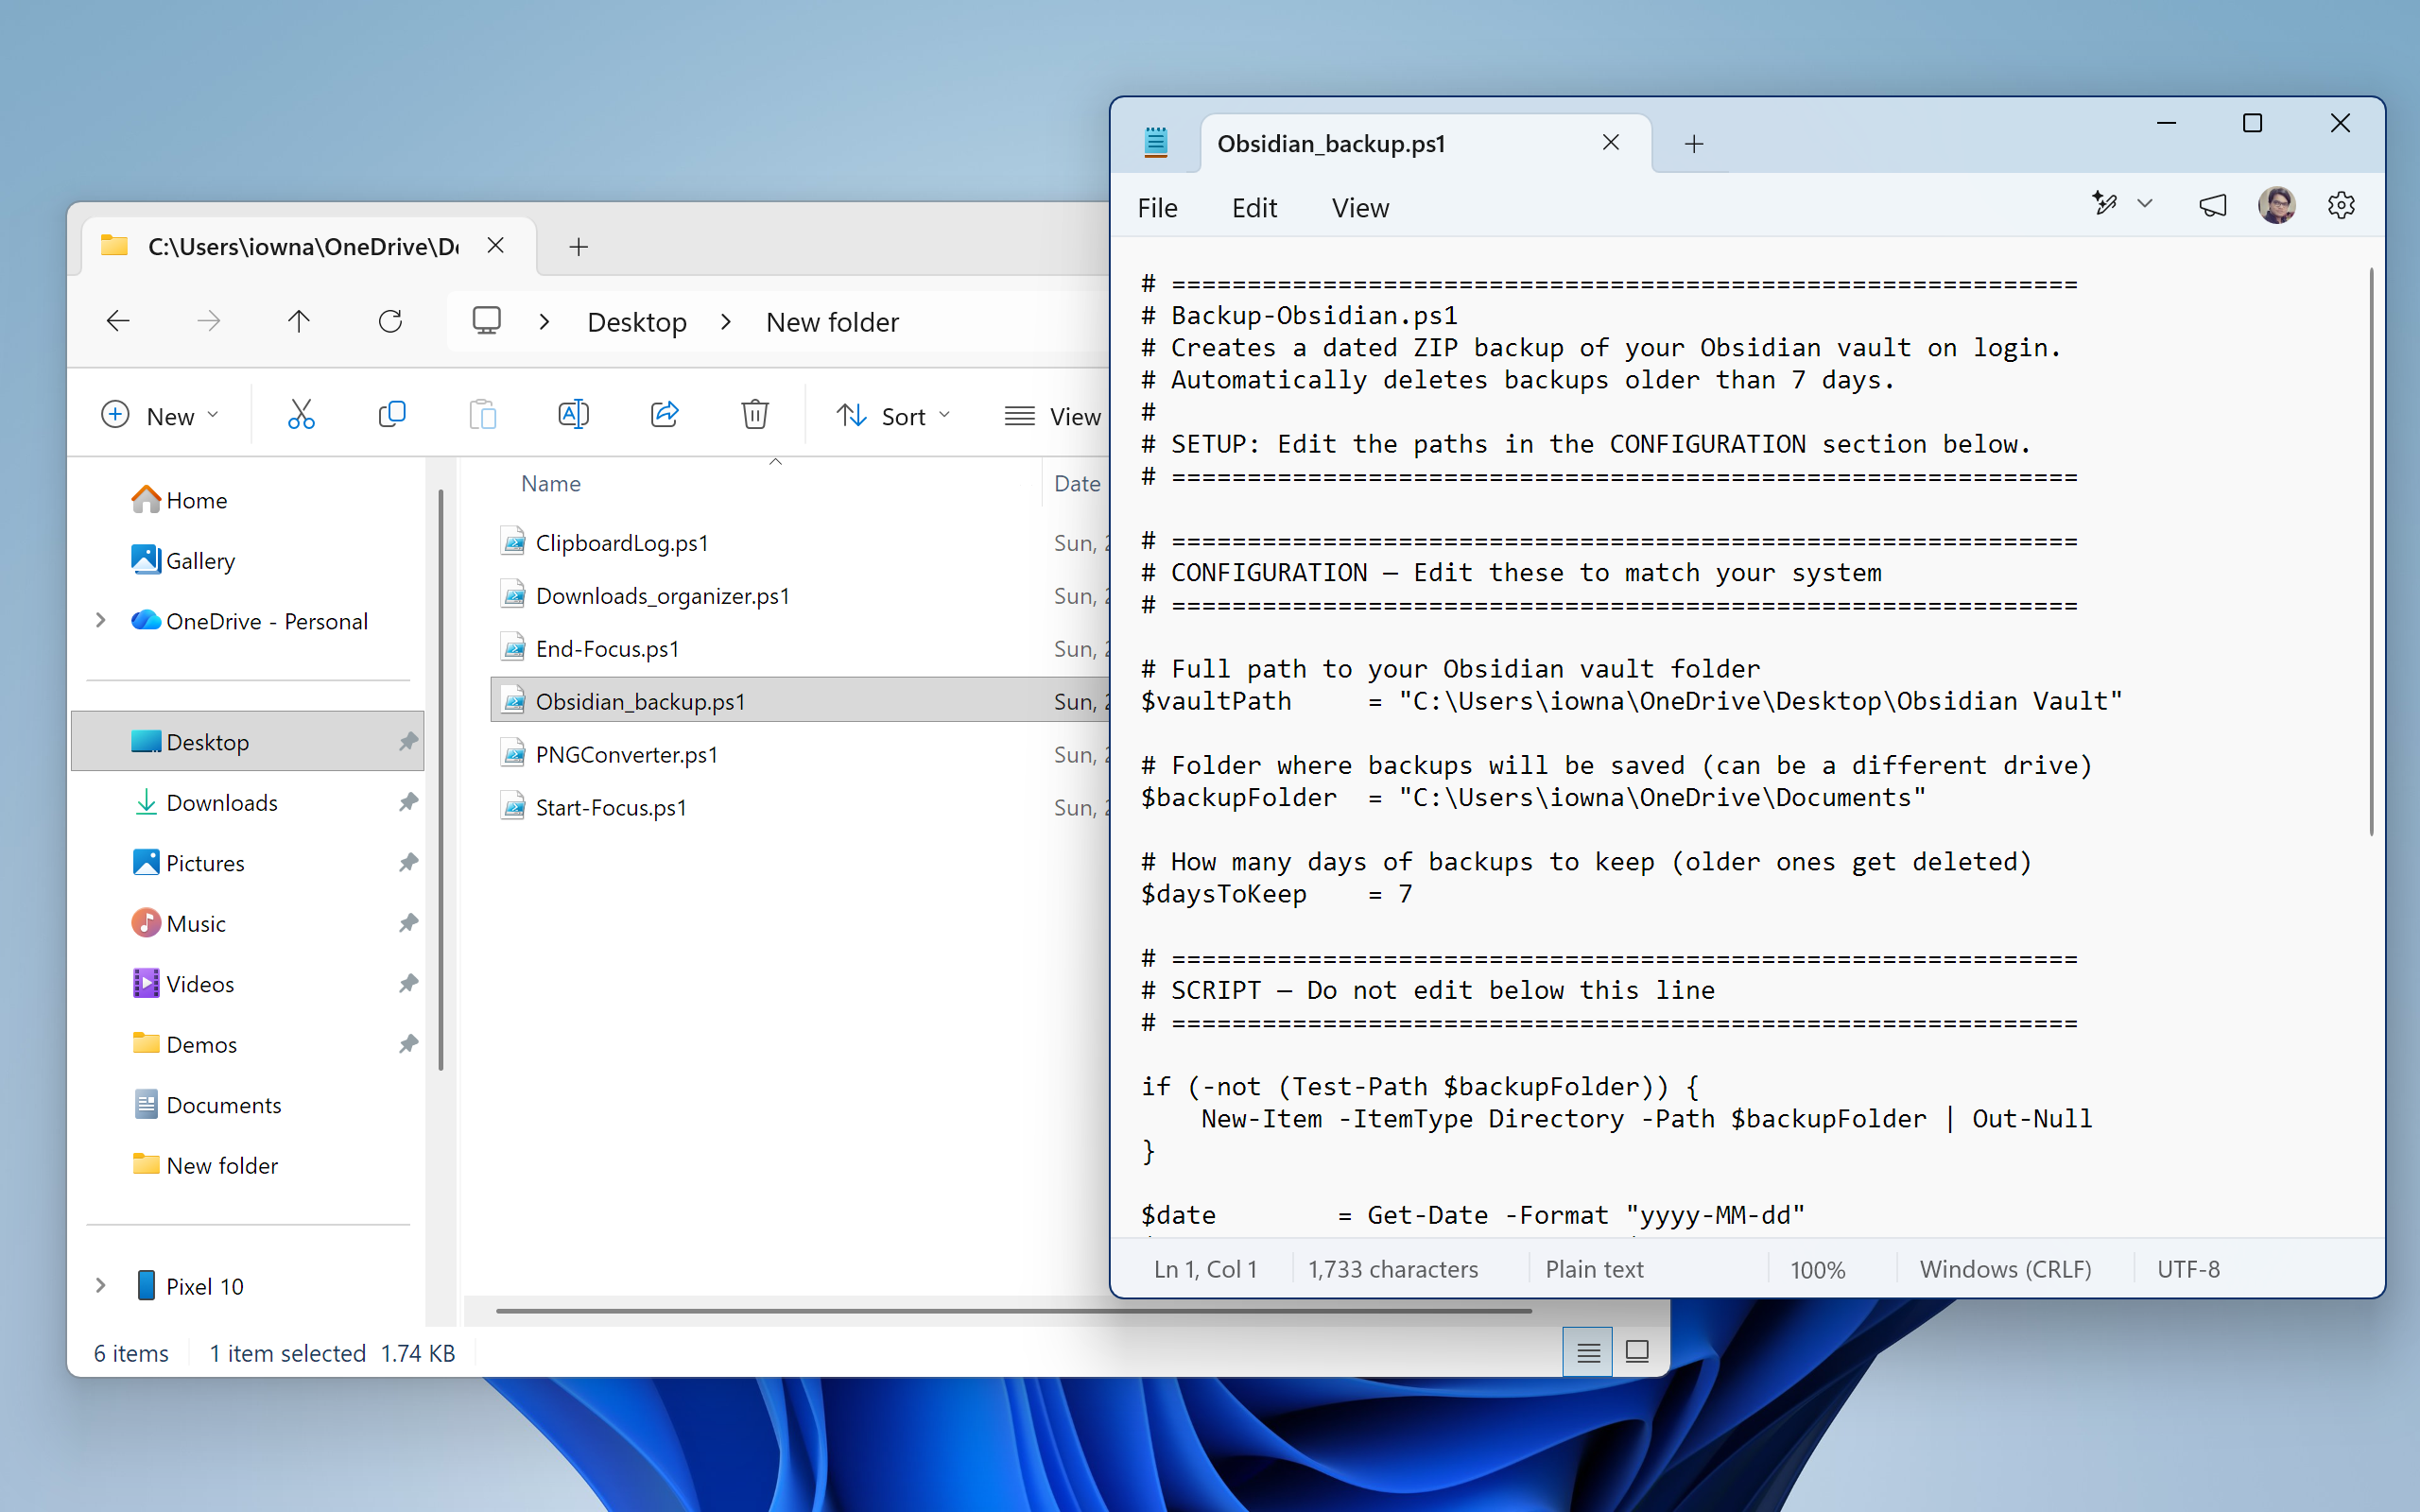Image resolution: width=2420 pixels, height=1512 pixels.
Task: Click the pin icon next to Downloads
Action: point(408,802)
